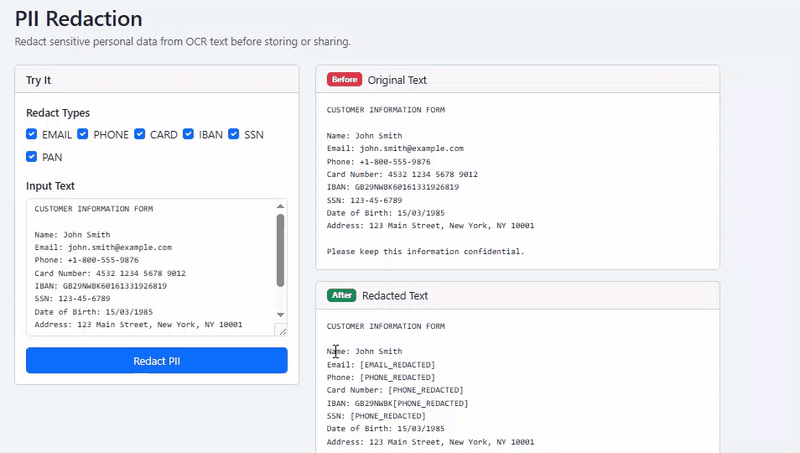Click the PII Redaction page heading
The height and width of the screenshot is (453, 800).
click(x=79, y=19)
